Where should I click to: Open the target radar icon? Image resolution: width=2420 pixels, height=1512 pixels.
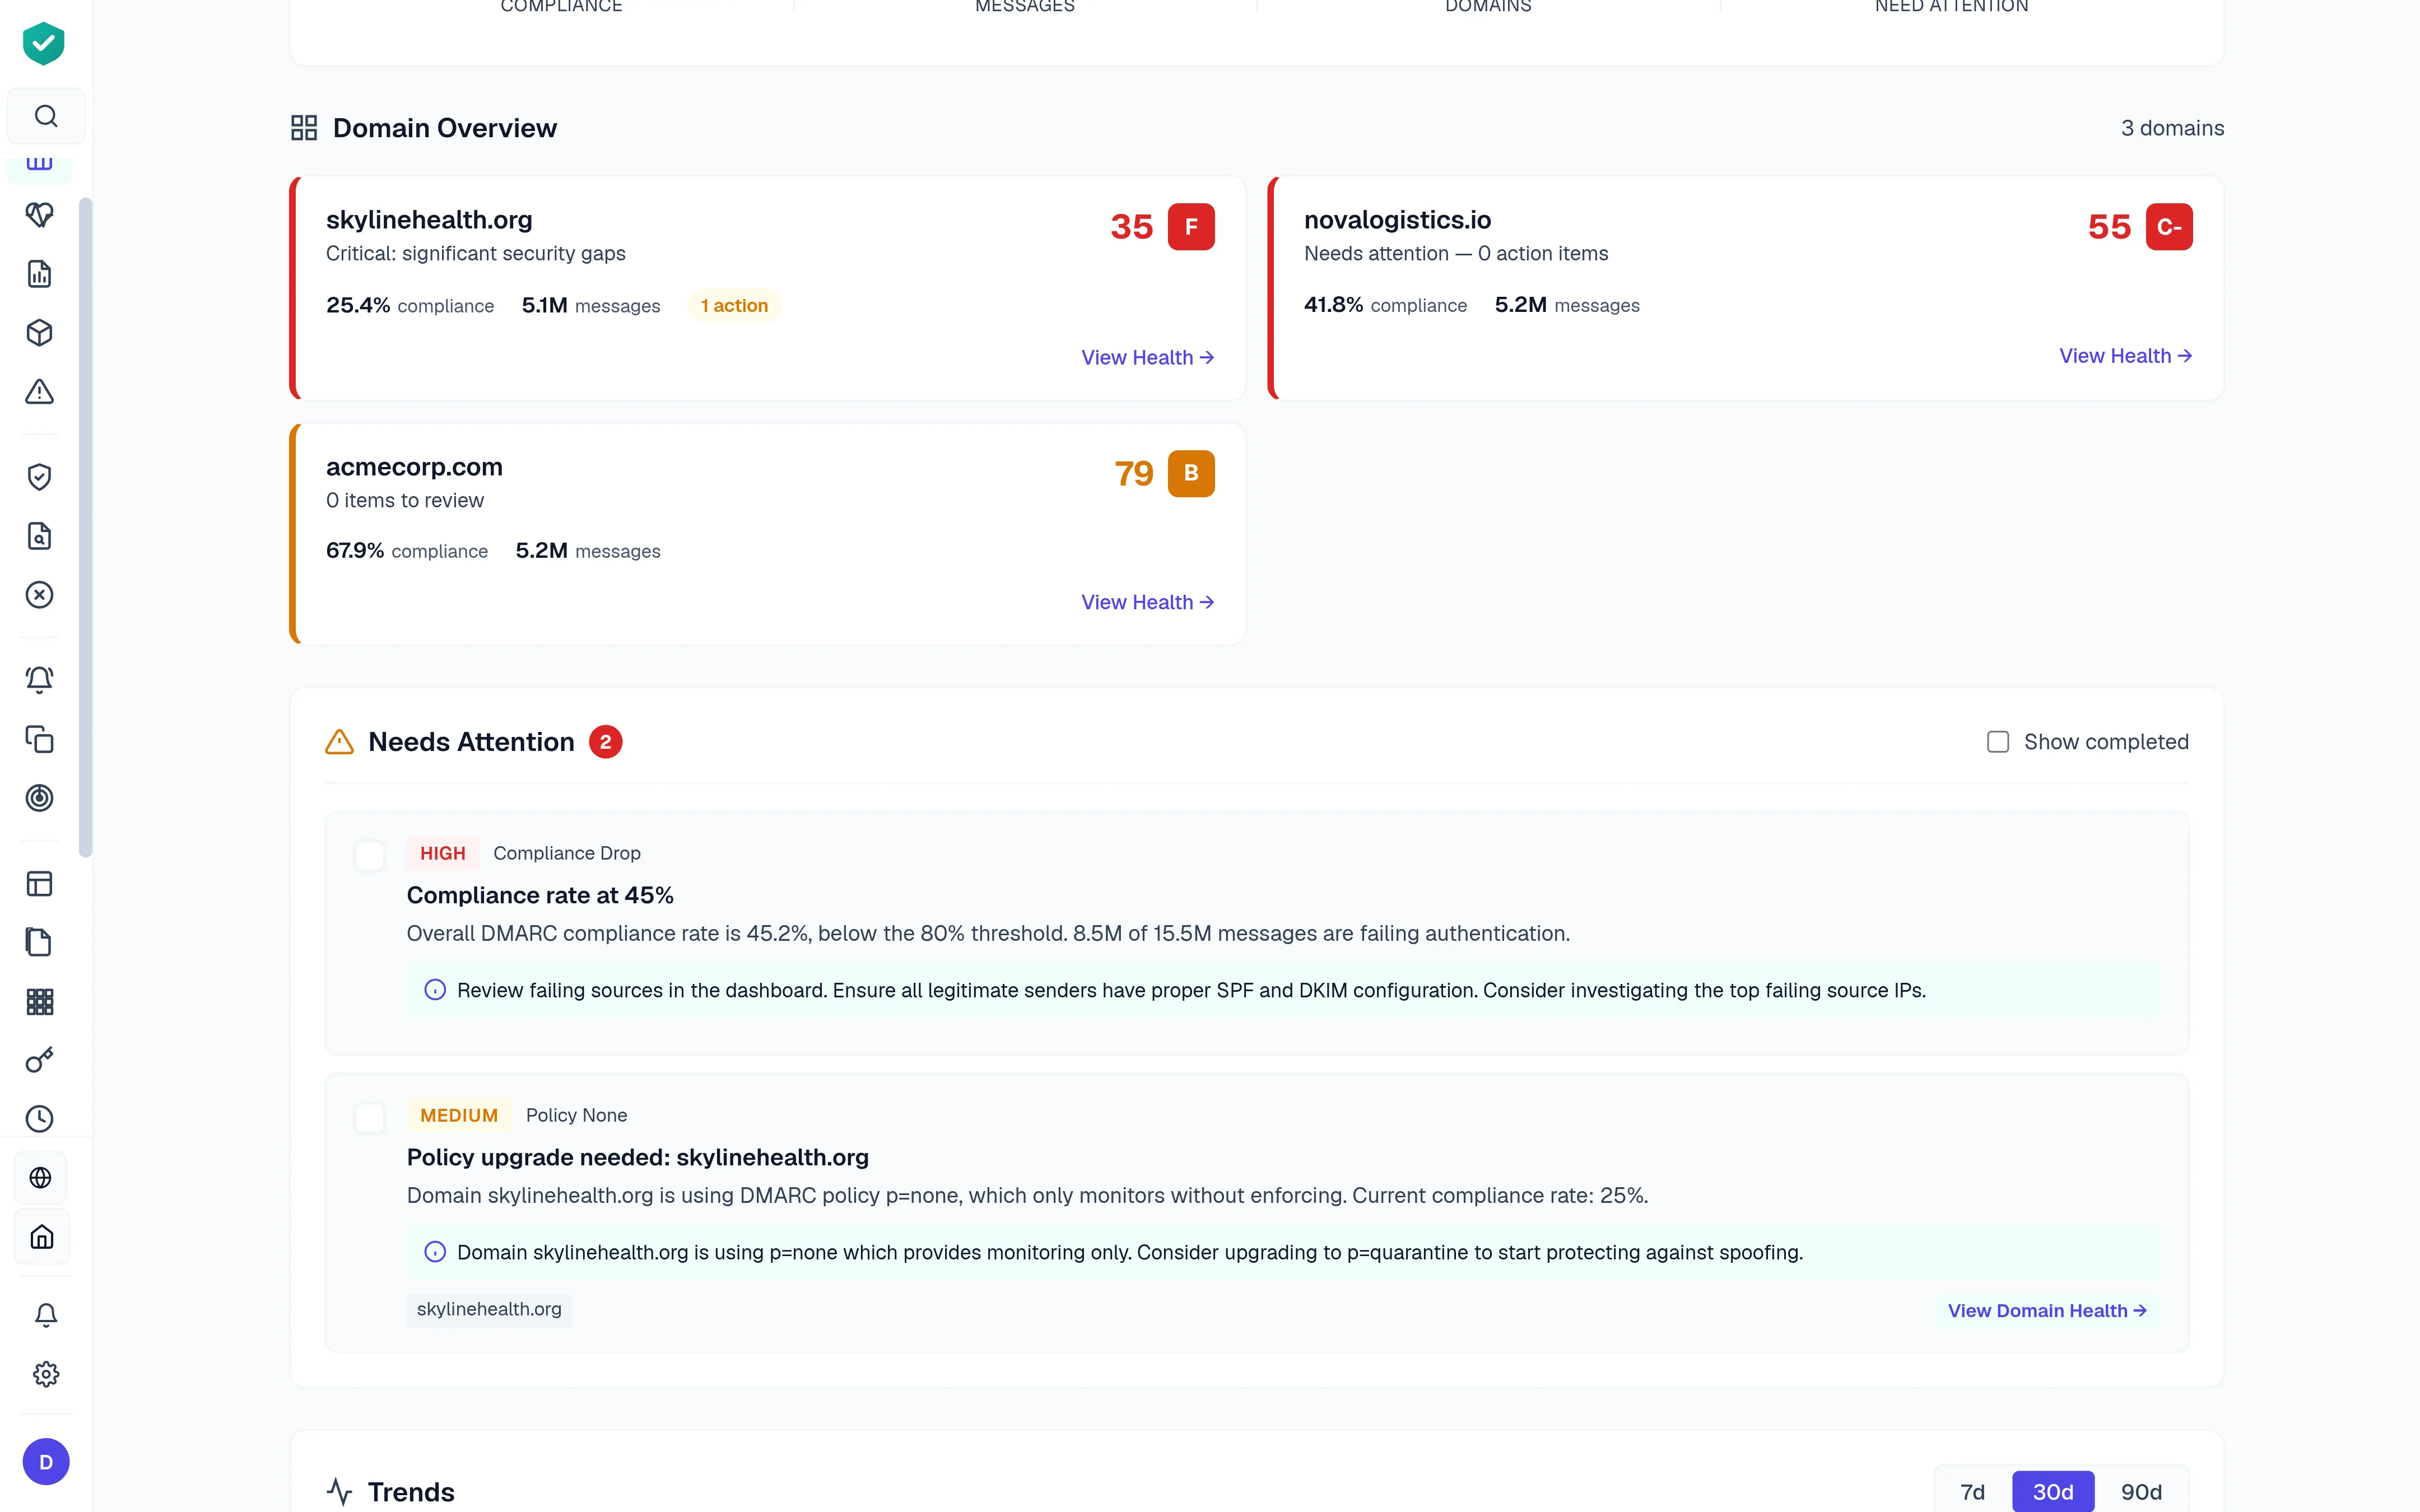click(x=39, y=798)
